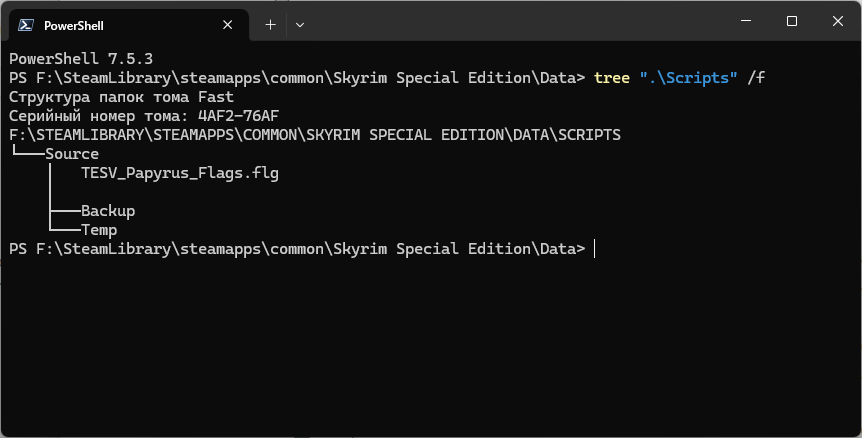Expand the new tab profile dropdown chevron
Viewport: 862px width, 438px height.
300,25
